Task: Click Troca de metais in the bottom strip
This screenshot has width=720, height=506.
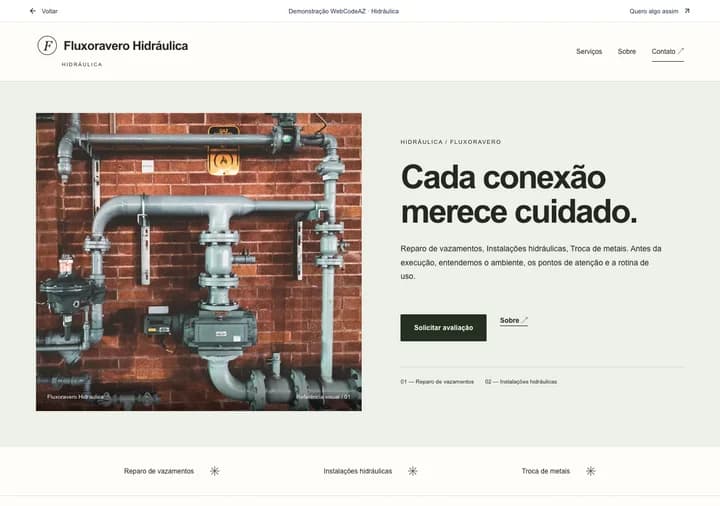Action: [x=546, y=471]
